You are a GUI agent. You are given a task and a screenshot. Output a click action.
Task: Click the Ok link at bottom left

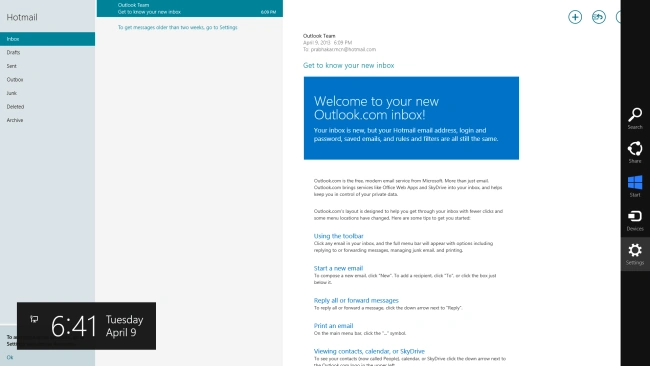click(x=10, y=357)
